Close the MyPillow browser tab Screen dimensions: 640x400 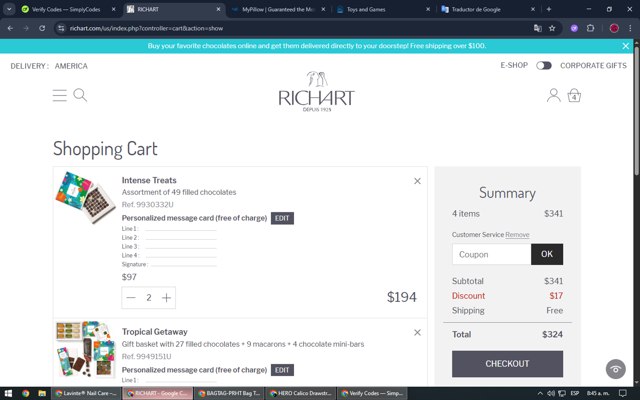point(323,9)
